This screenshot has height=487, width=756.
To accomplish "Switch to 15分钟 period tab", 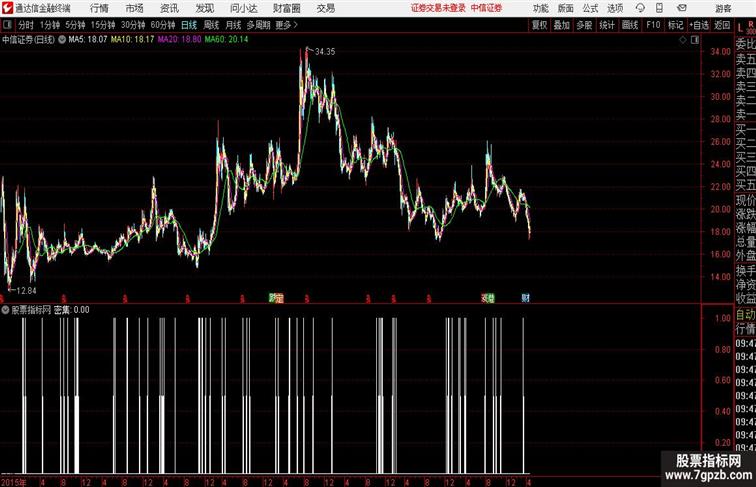I will tap(103, 25).
